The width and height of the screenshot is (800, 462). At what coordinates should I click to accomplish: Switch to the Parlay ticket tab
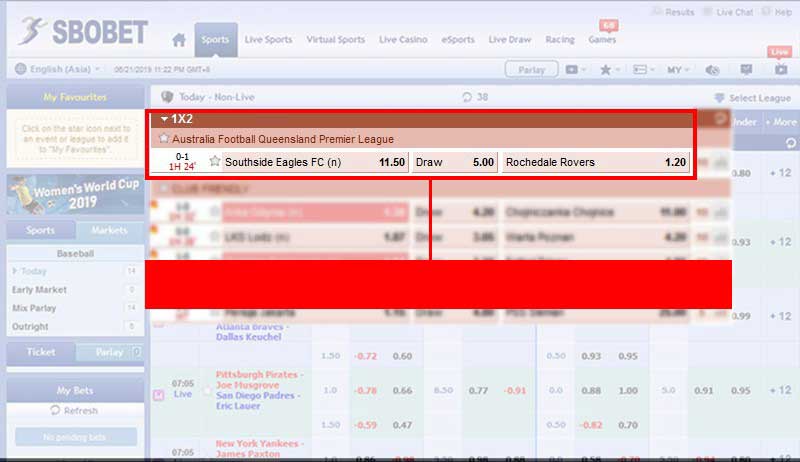110,352
